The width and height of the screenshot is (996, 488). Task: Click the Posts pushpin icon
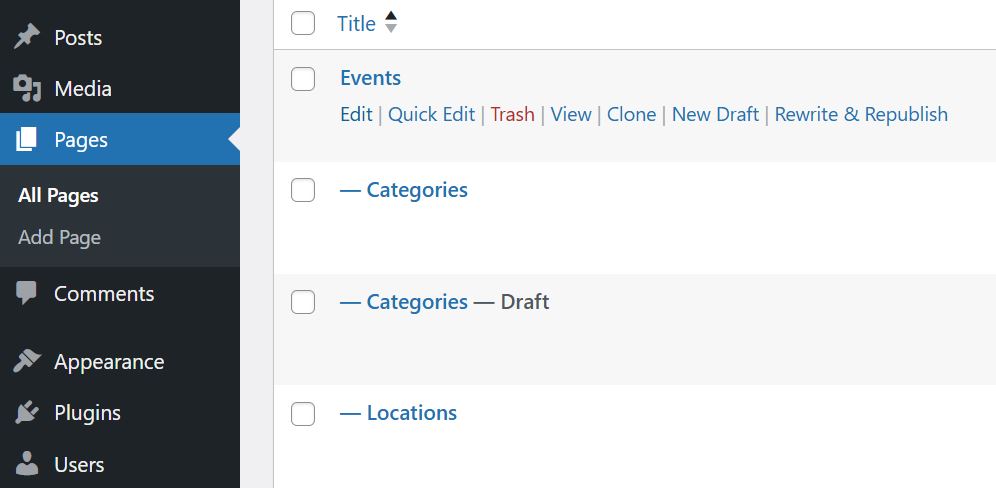pyautogui.click(x=27, y=38)
